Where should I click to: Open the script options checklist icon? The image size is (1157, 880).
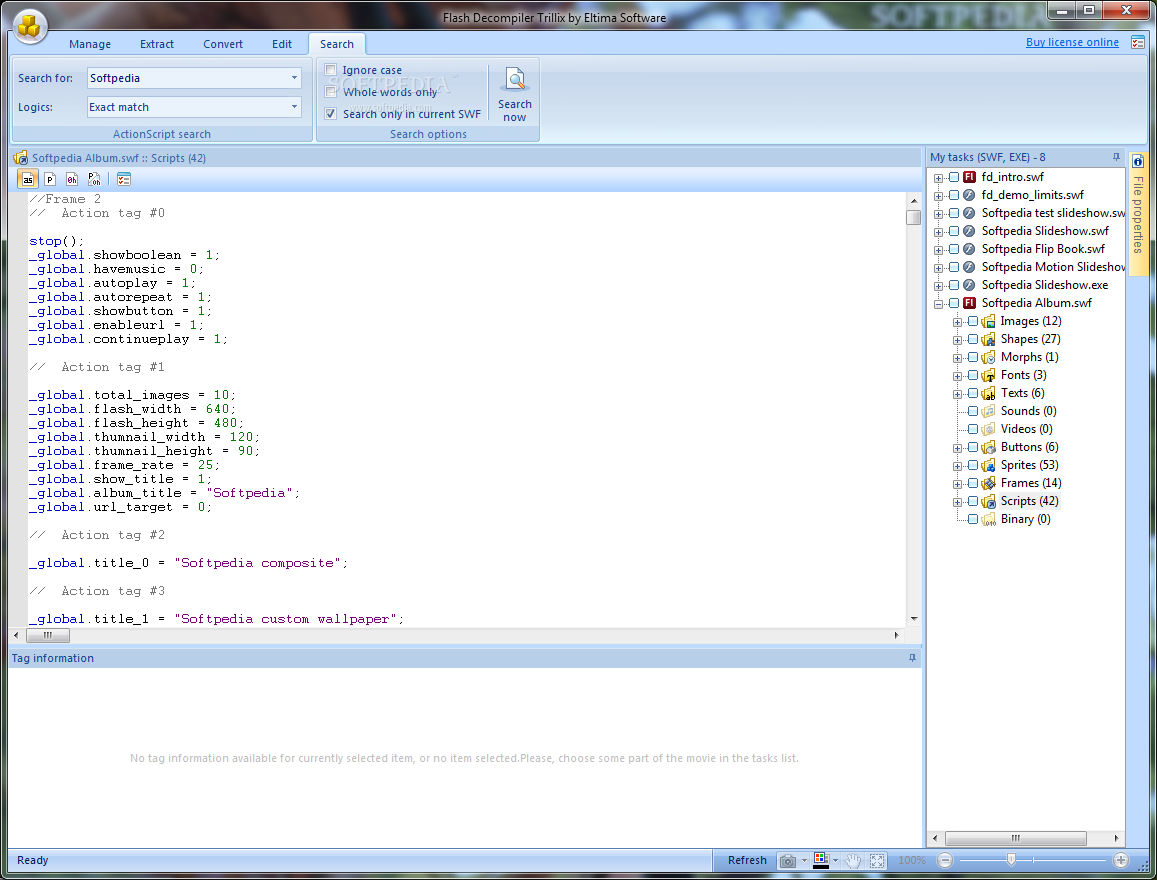tap(124, 179)
